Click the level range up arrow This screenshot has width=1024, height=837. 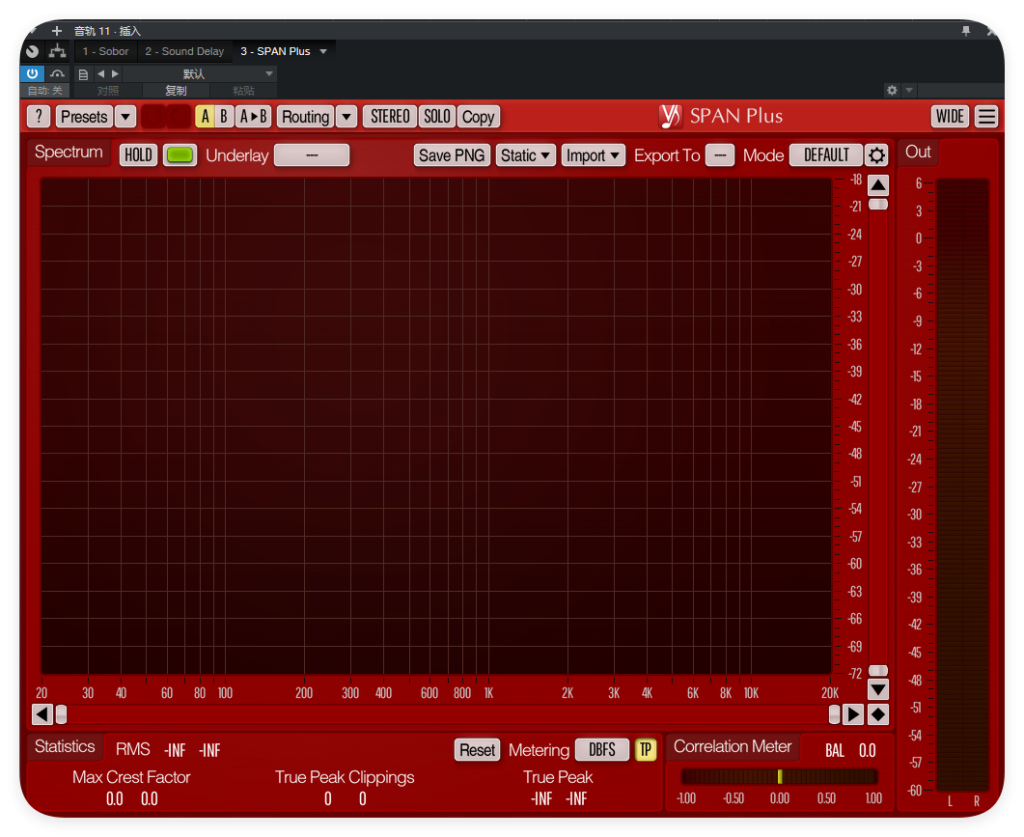click(878, 185)
